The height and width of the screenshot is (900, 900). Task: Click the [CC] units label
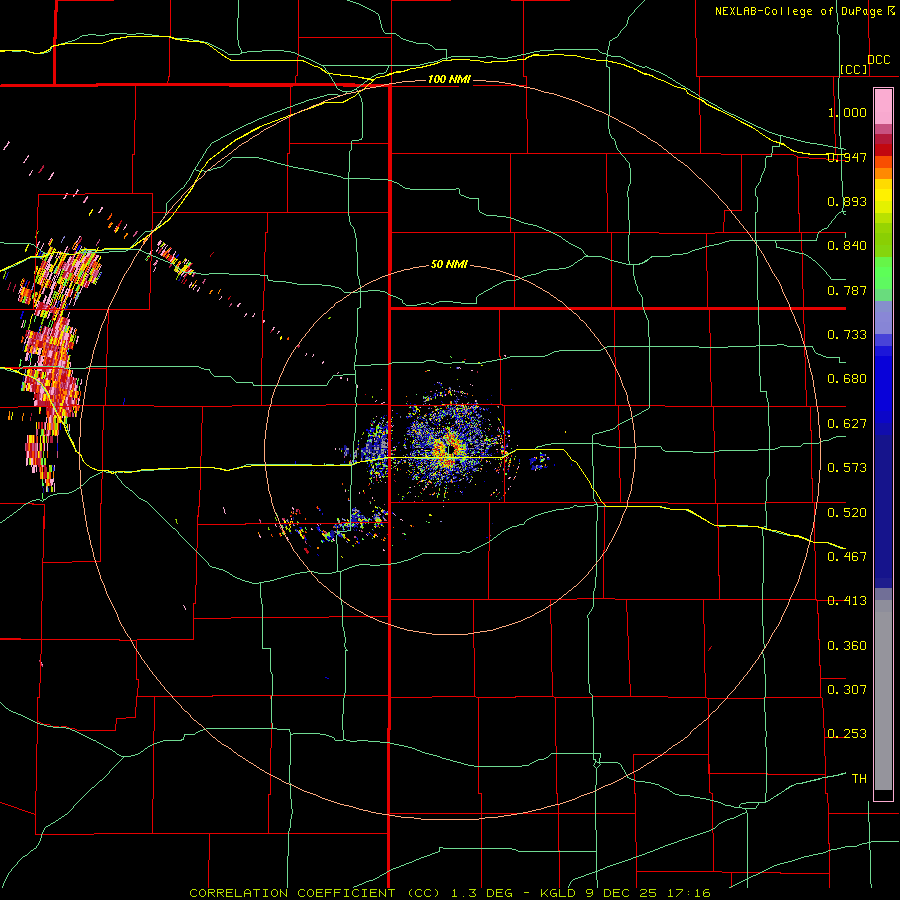point(854,69)
